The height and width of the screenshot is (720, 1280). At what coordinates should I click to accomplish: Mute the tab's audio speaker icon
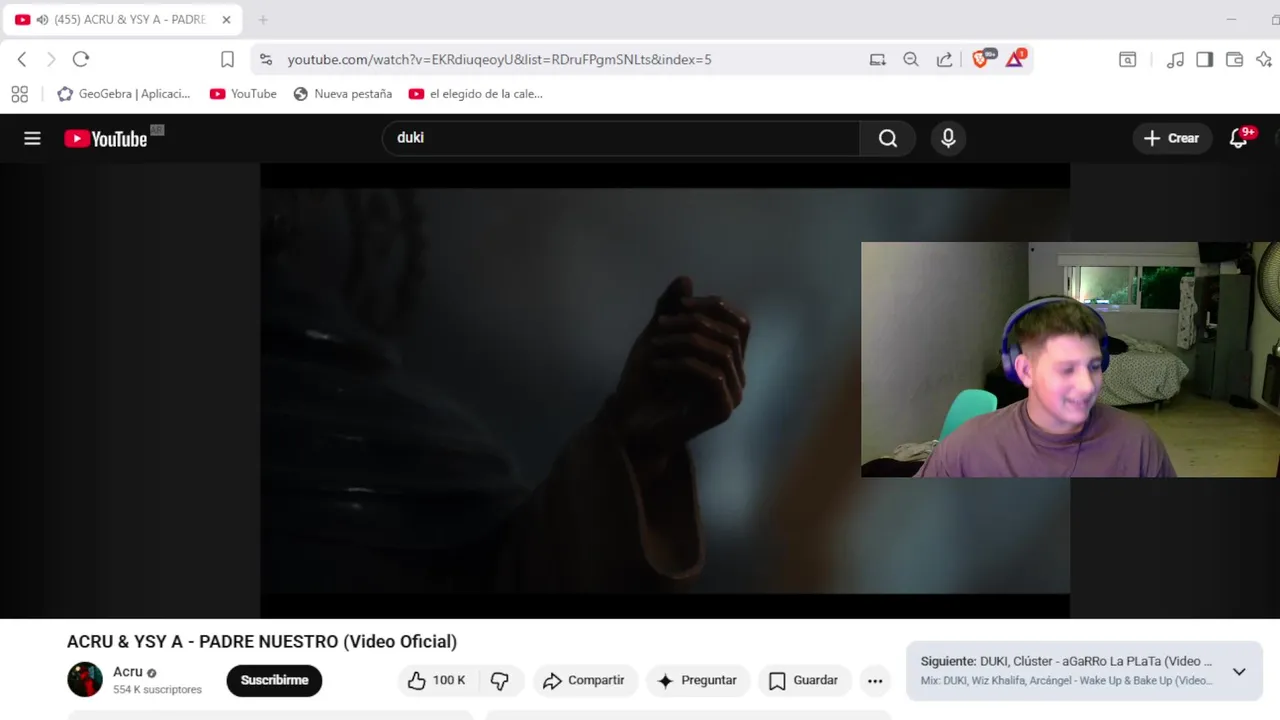click(x=42, y=20)
